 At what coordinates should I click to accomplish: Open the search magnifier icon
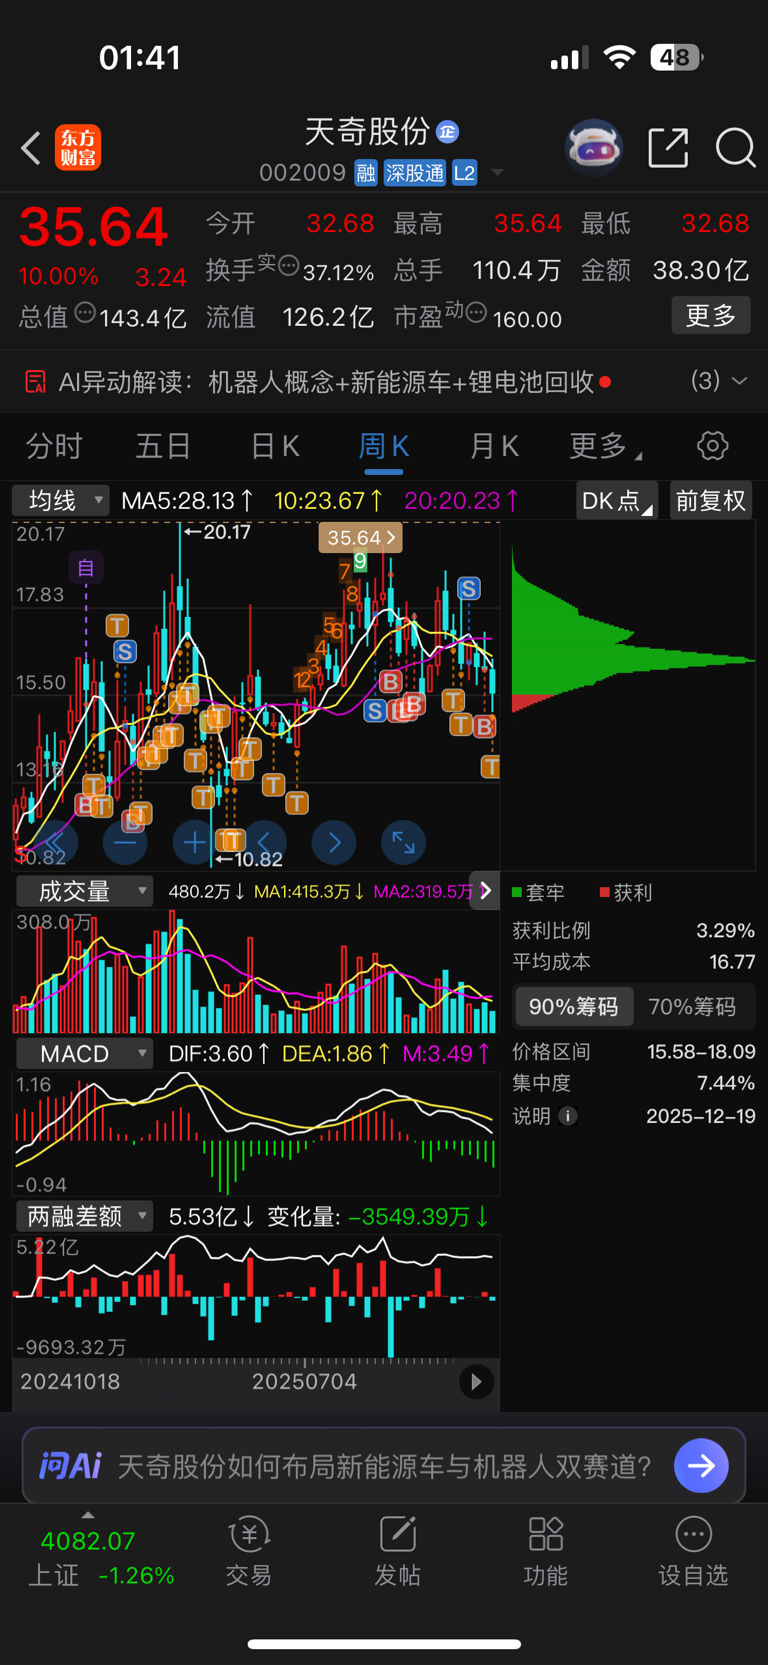[735, 148]
